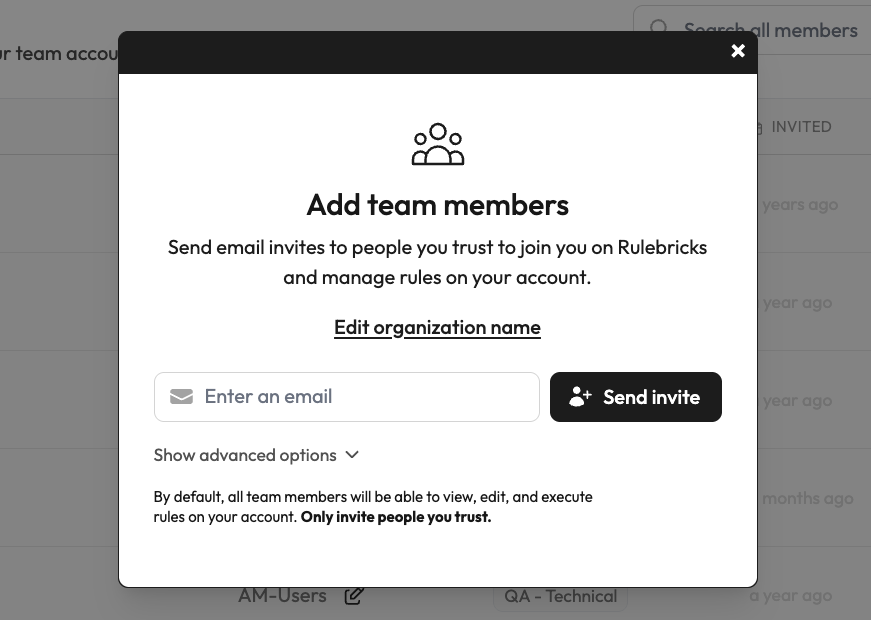The height and width of the screenshot is (620, 871).
Task: Click the group-of-people icon above Add team members
Action: pos(437,143)
